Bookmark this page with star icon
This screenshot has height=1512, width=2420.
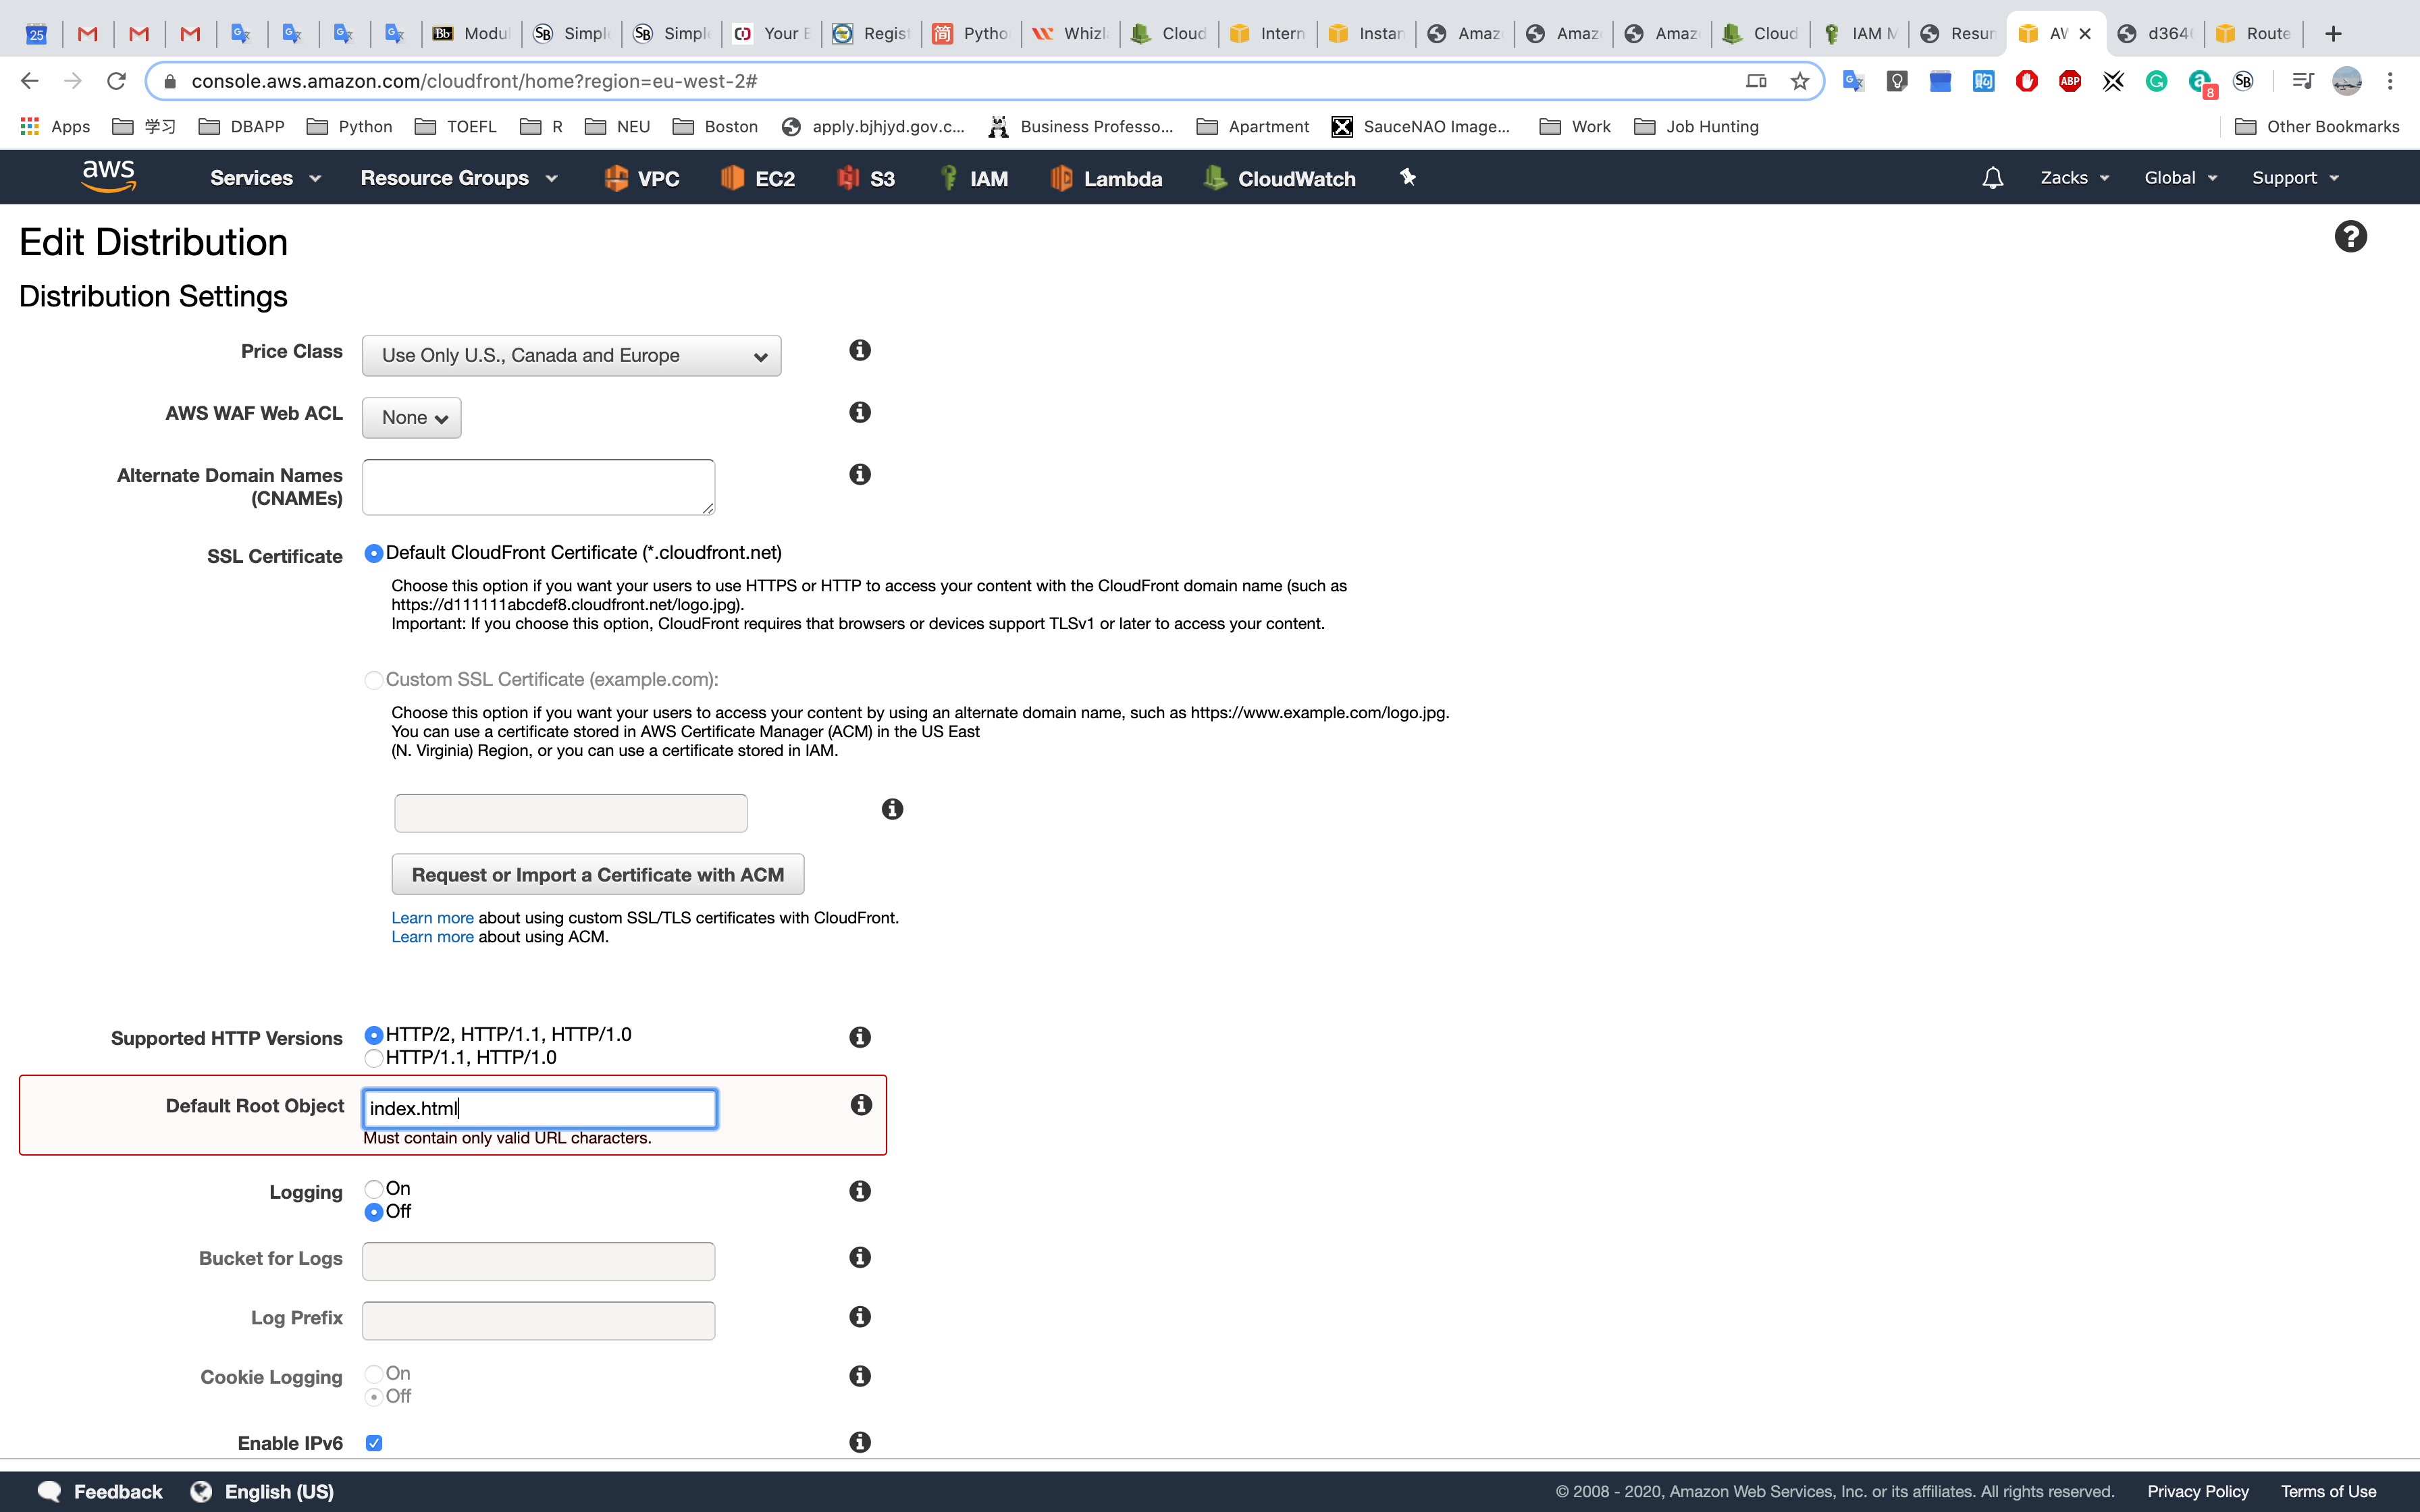[1800, 81]
